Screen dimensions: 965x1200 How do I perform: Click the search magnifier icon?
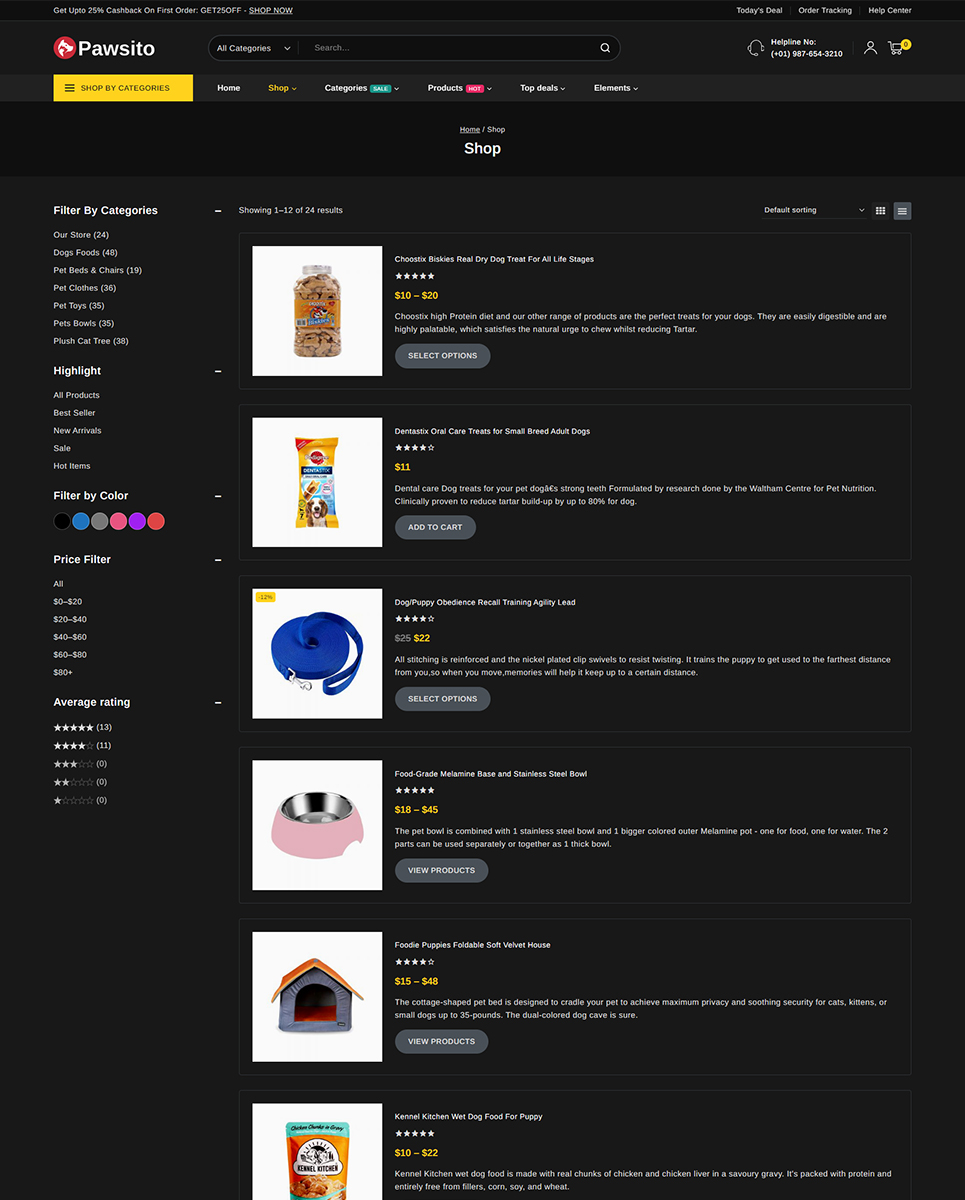pos(605,48)
